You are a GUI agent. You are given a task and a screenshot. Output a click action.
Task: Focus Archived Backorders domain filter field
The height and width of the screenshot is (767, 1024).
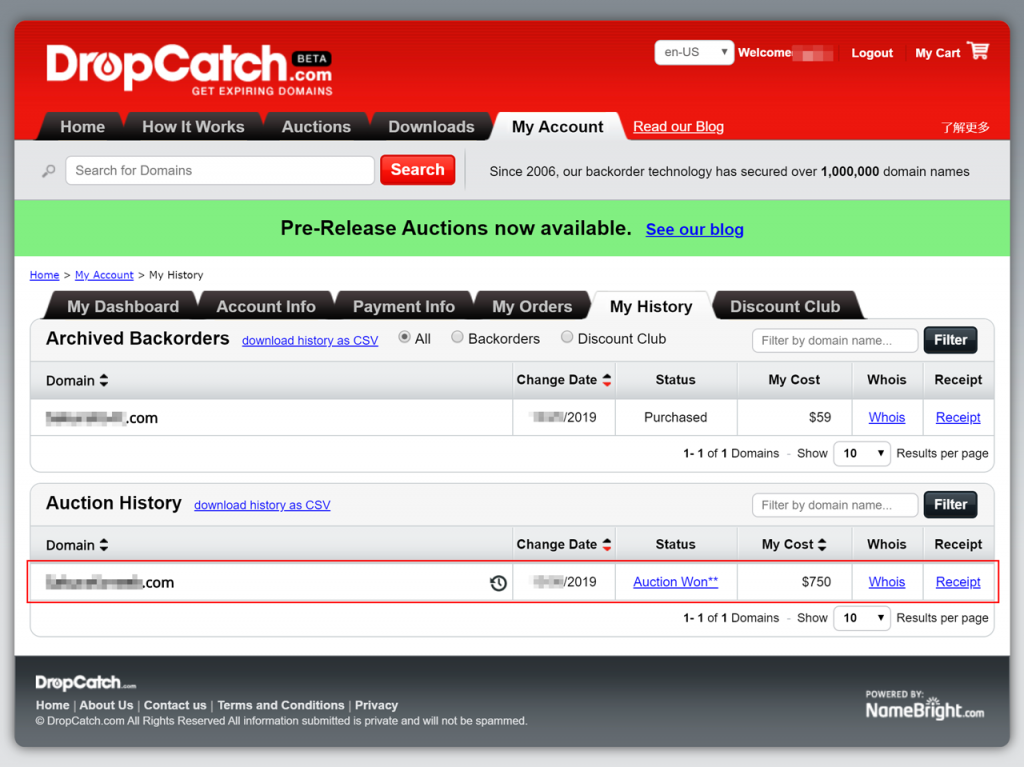(x=835, y=340)
